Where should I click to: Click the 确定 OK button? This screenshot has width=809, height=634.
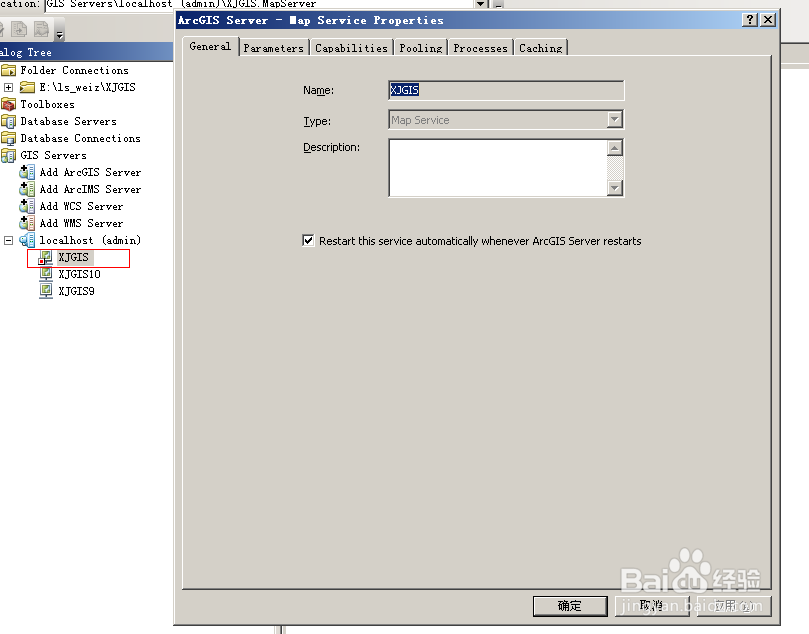point(570,606)
